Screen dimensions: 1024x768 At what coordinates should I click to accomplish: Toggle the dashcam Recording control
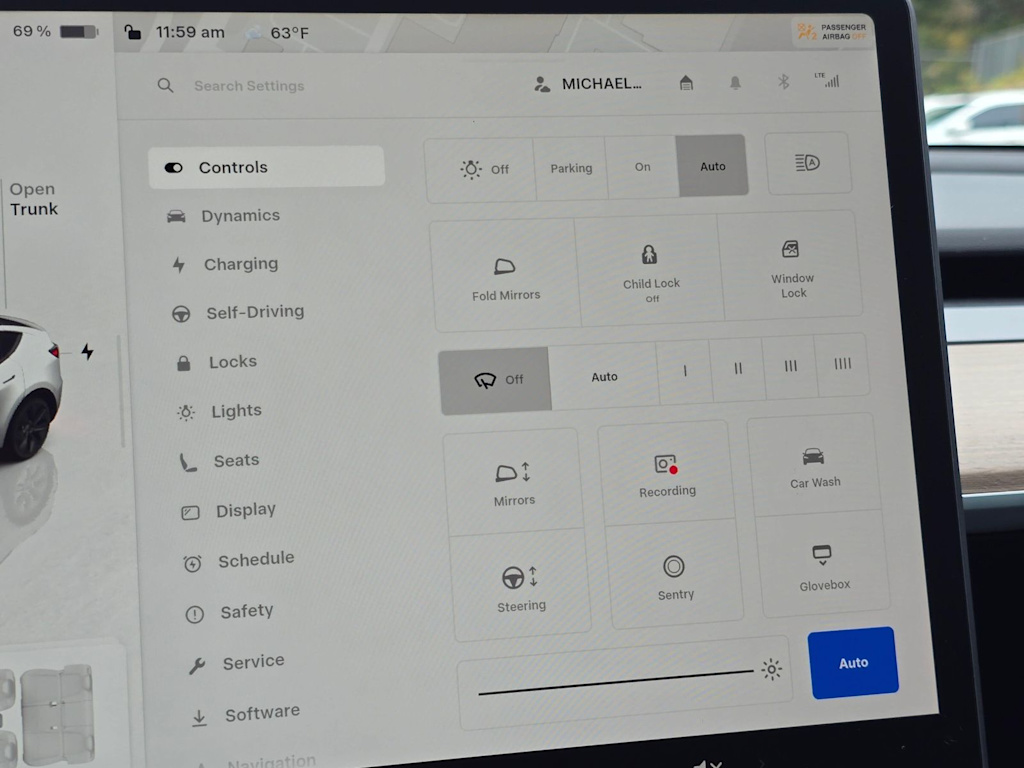point(666,475)
